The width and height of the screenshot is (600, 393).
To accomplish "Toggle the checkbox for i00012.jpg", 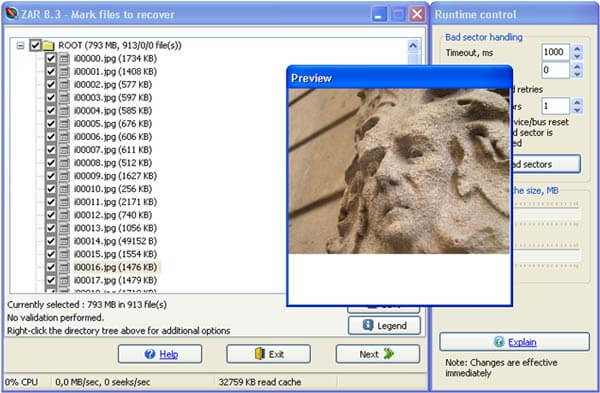I will pyautogui.click(x=51, y=215).
